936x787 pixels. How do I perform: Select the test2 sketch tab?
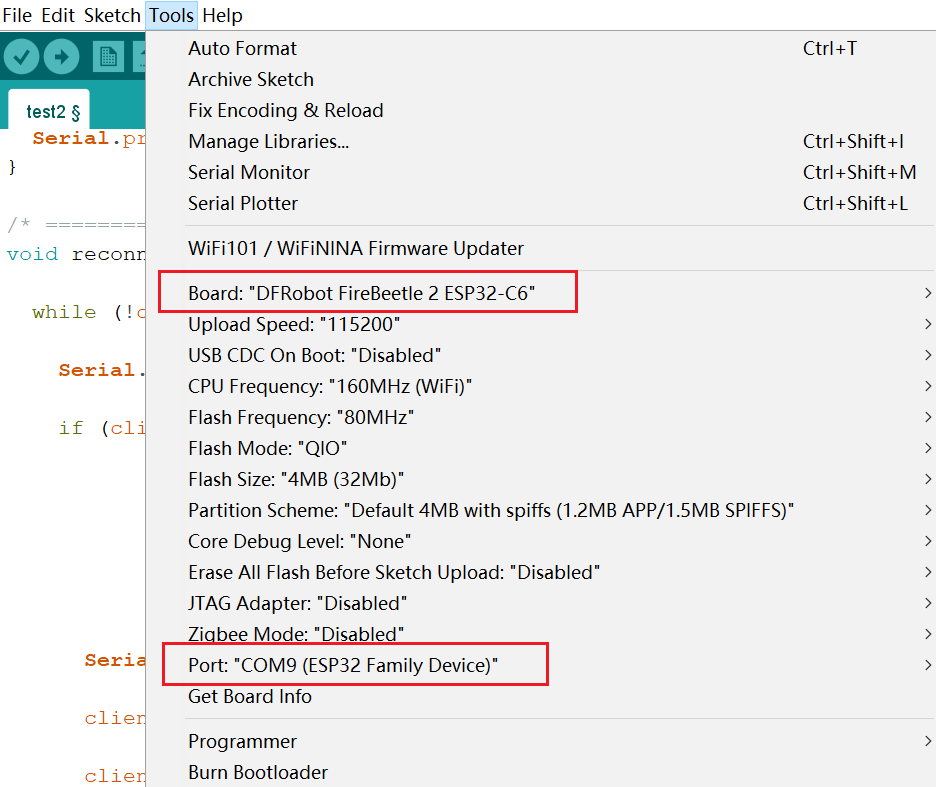tap(53, 112)
